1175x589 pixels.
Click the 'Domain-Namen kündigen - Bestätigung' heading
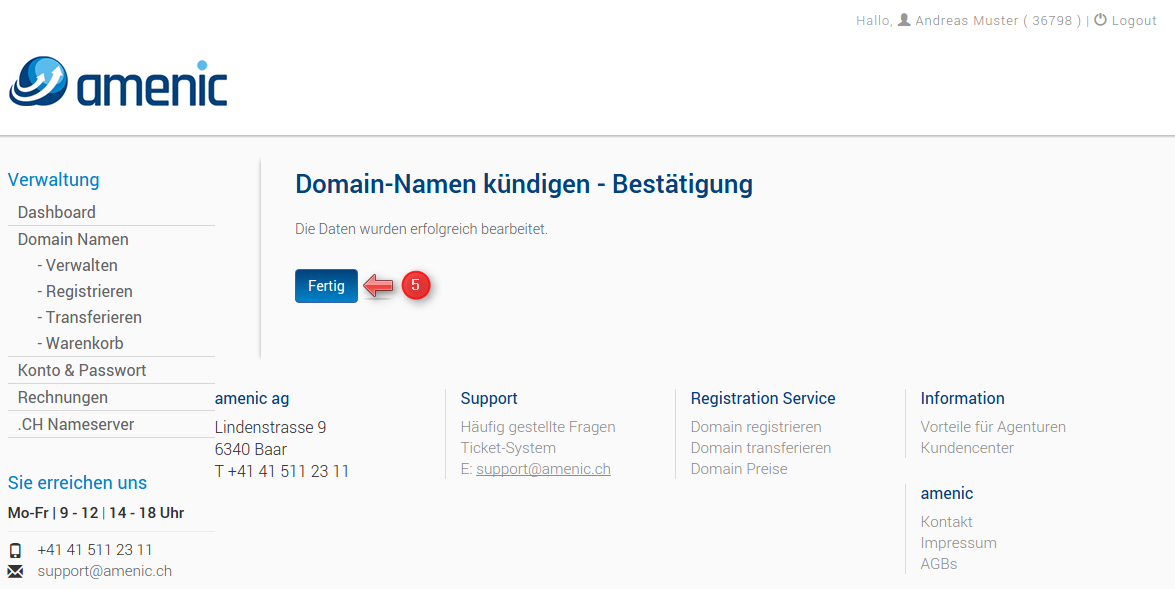pyautogui.click(x=524, y=184)
